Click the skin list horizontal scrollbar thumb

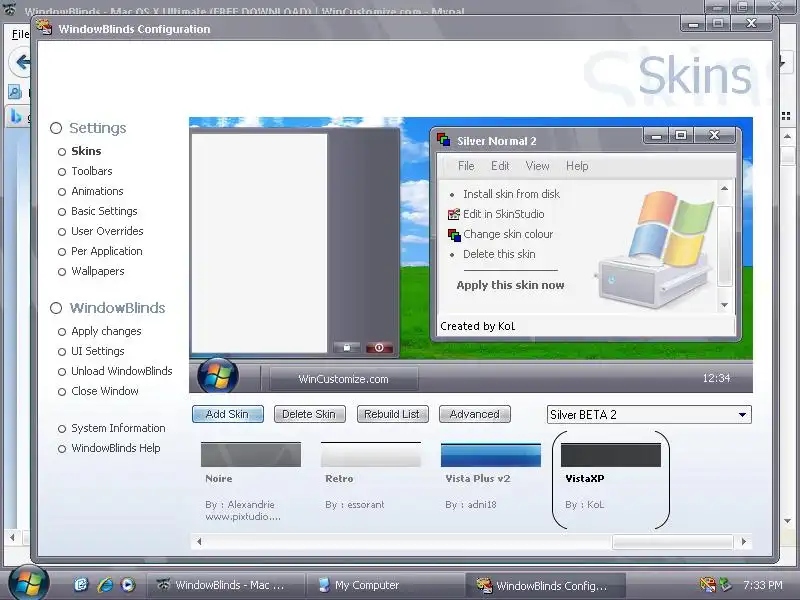[672, 541]
